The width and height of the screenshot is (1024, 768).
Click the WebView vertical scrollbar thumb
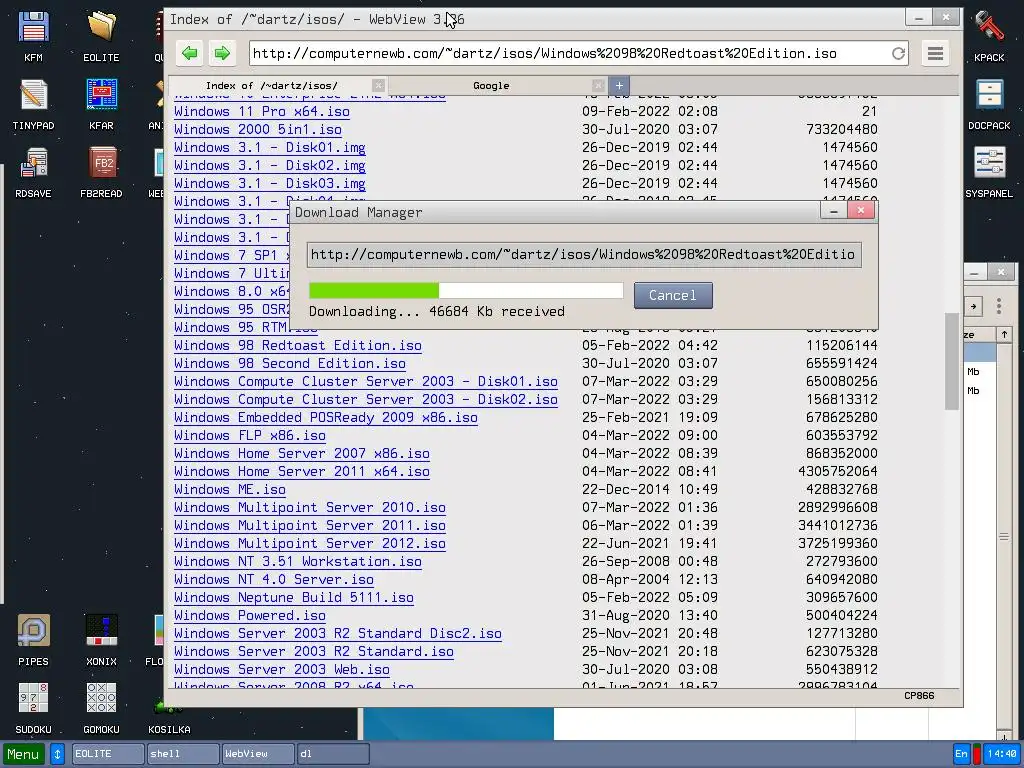click(x=952, y=361)
